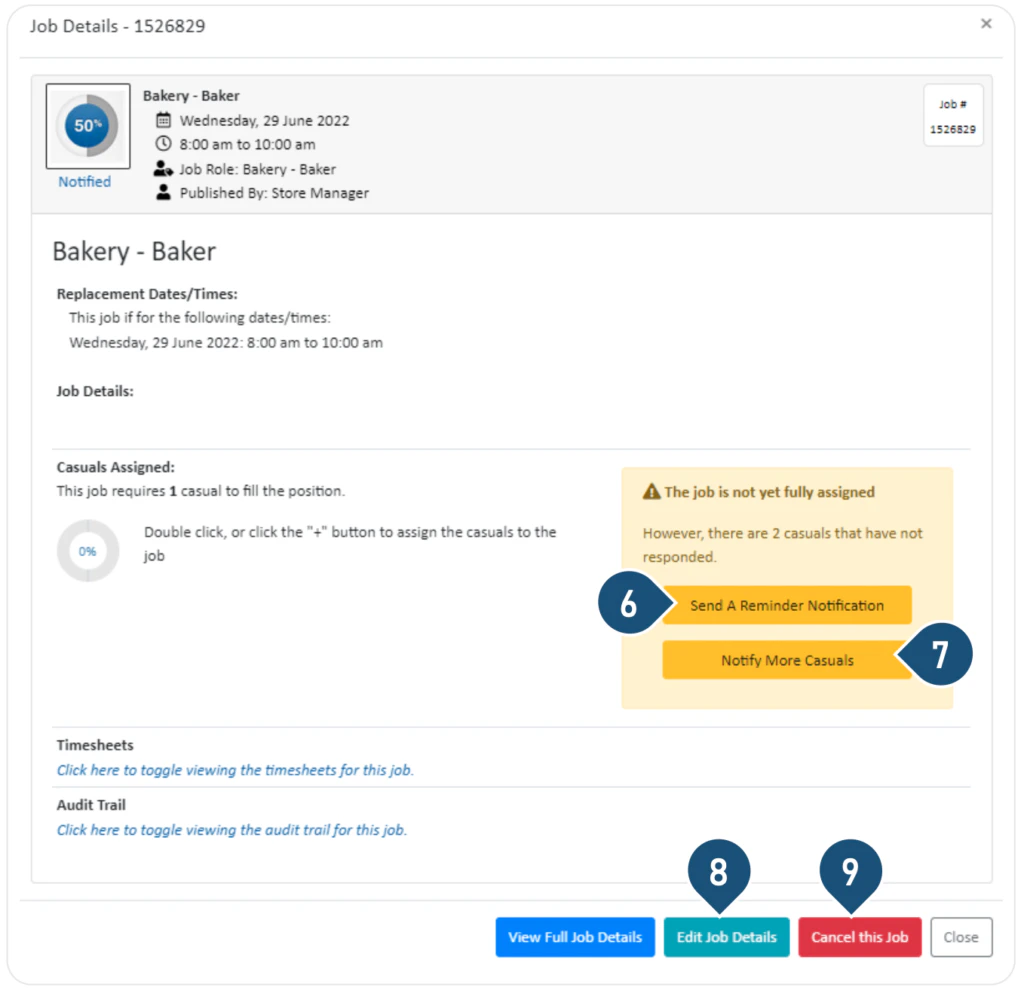Close the Job Details dialog with X
Image resolution: width=1024 pixels, height=994 pixels.
(x=986, y=24)
